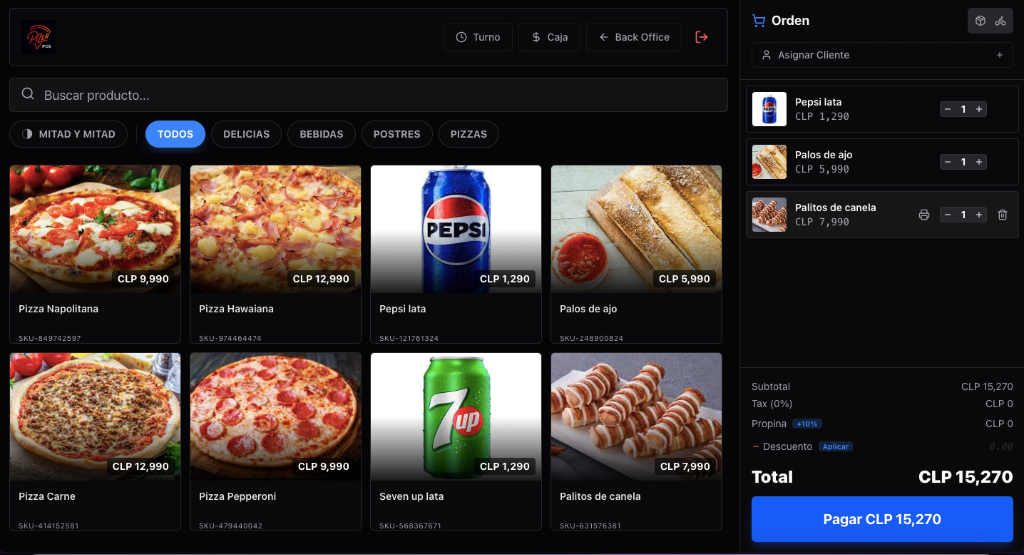
Task: Add Pepsi lata product card
Action: coord(456,254)
